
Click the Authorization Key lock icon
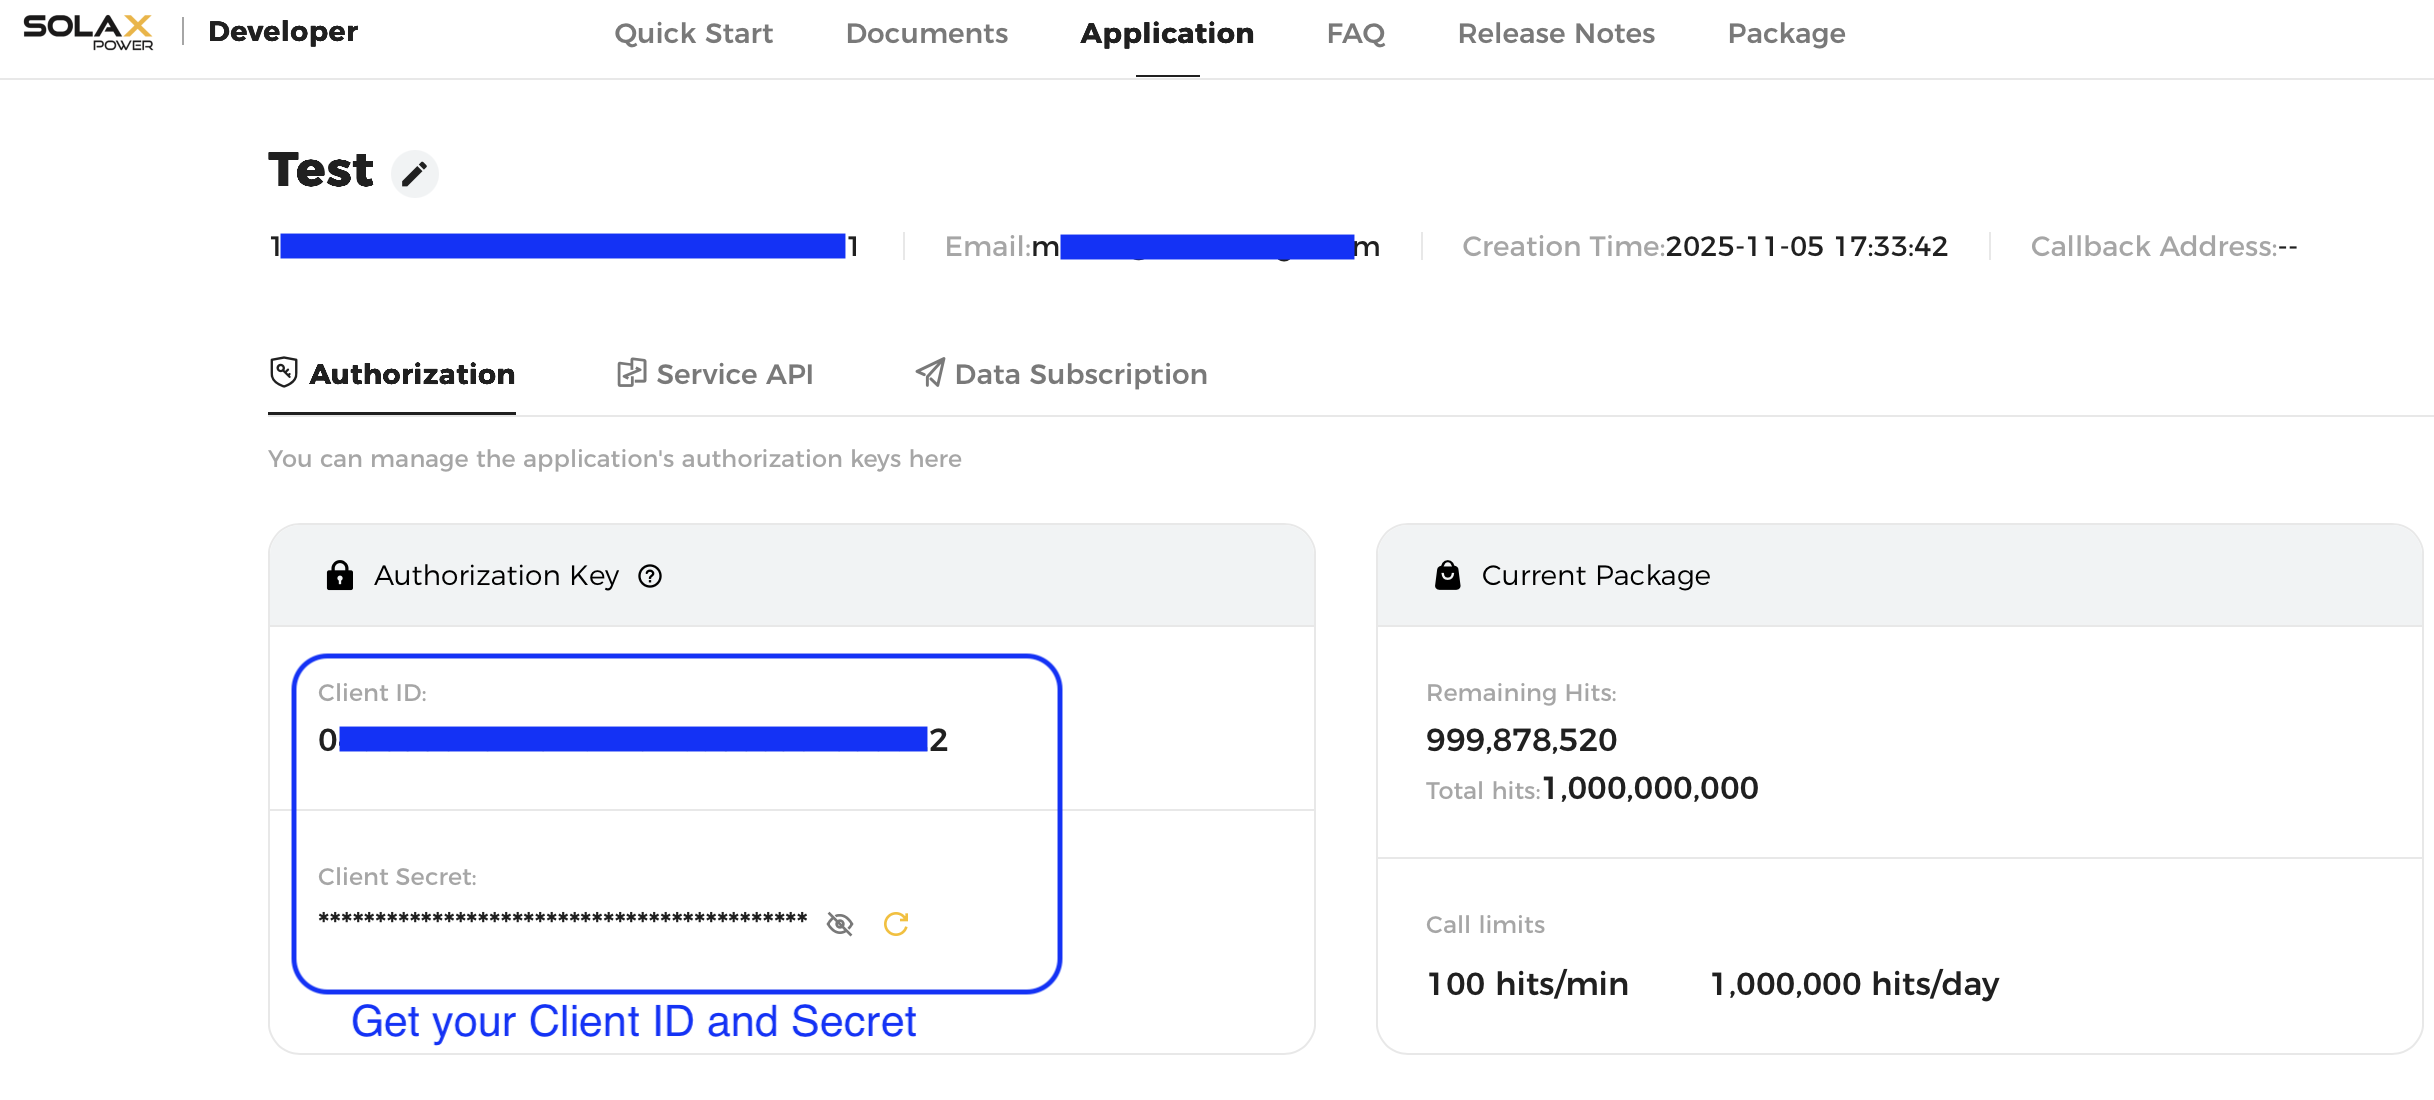click(340, 575)
